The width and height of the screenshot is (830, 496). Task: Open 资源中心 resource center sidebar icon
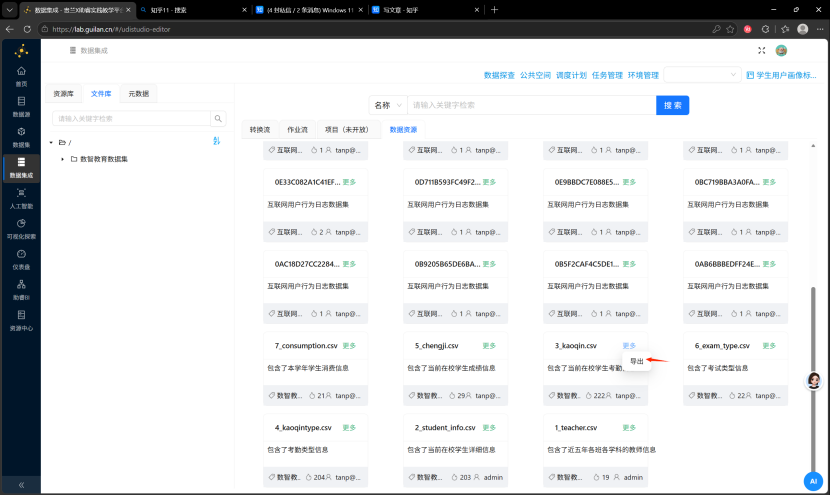point(21,320)
